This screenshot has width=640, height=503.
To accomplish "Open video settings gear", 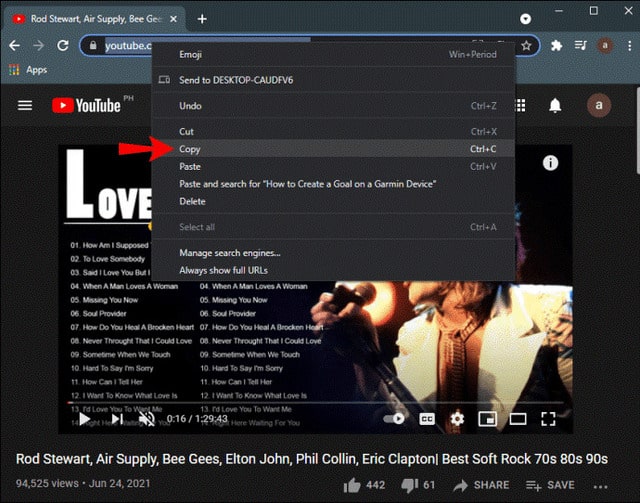I will pos(457,419).
